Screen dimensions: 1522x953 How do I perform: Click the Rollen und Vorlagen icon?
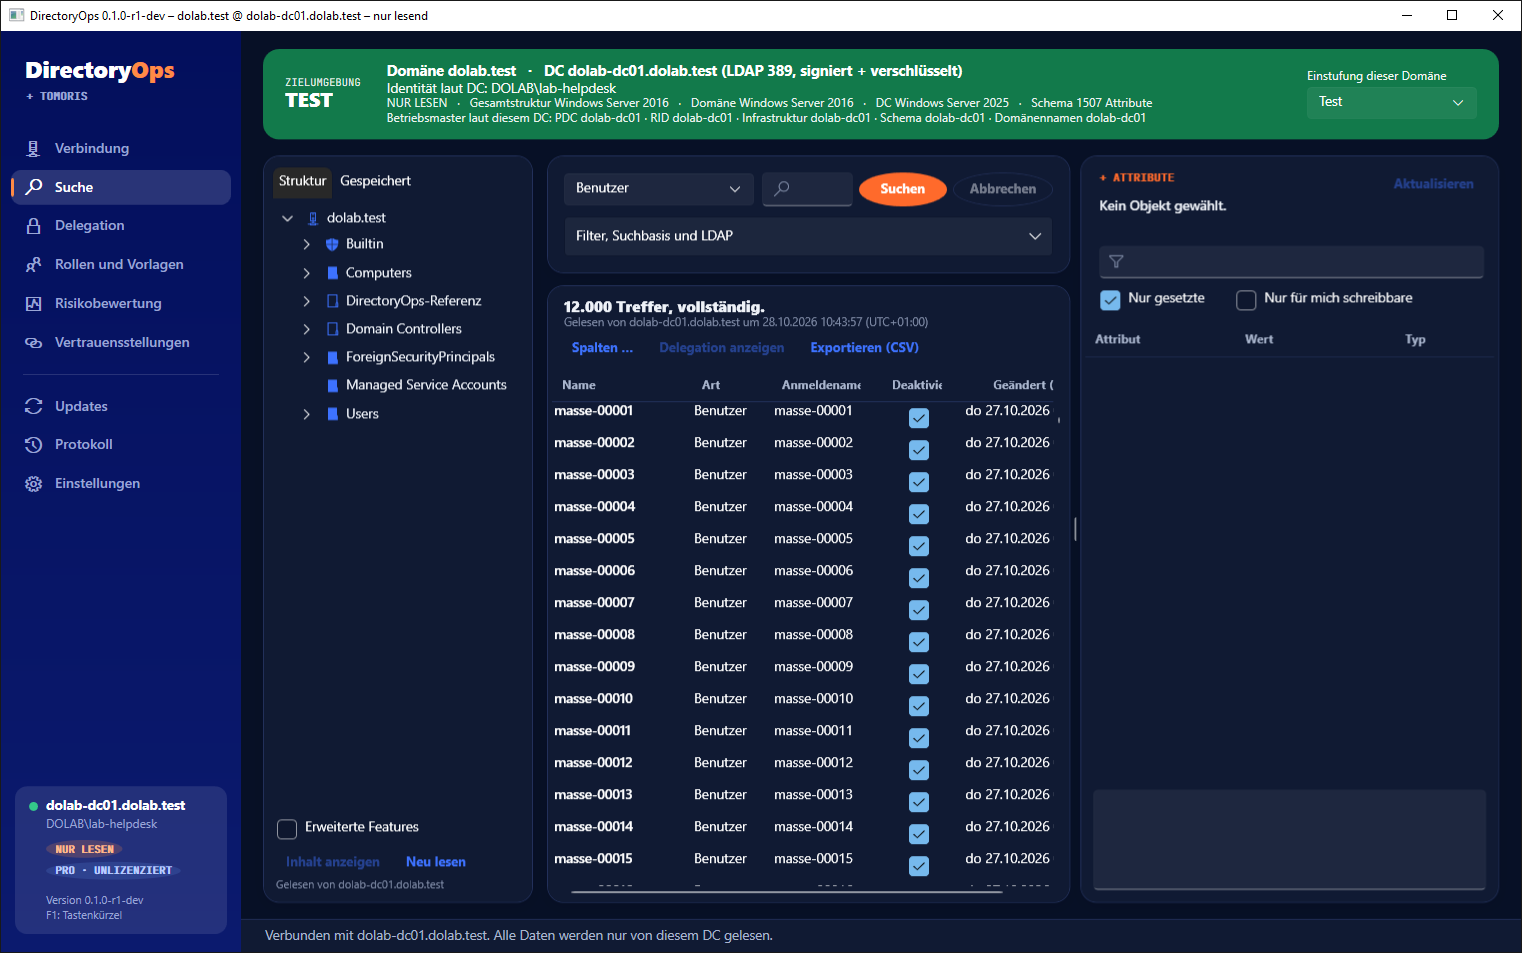point(34,264)
